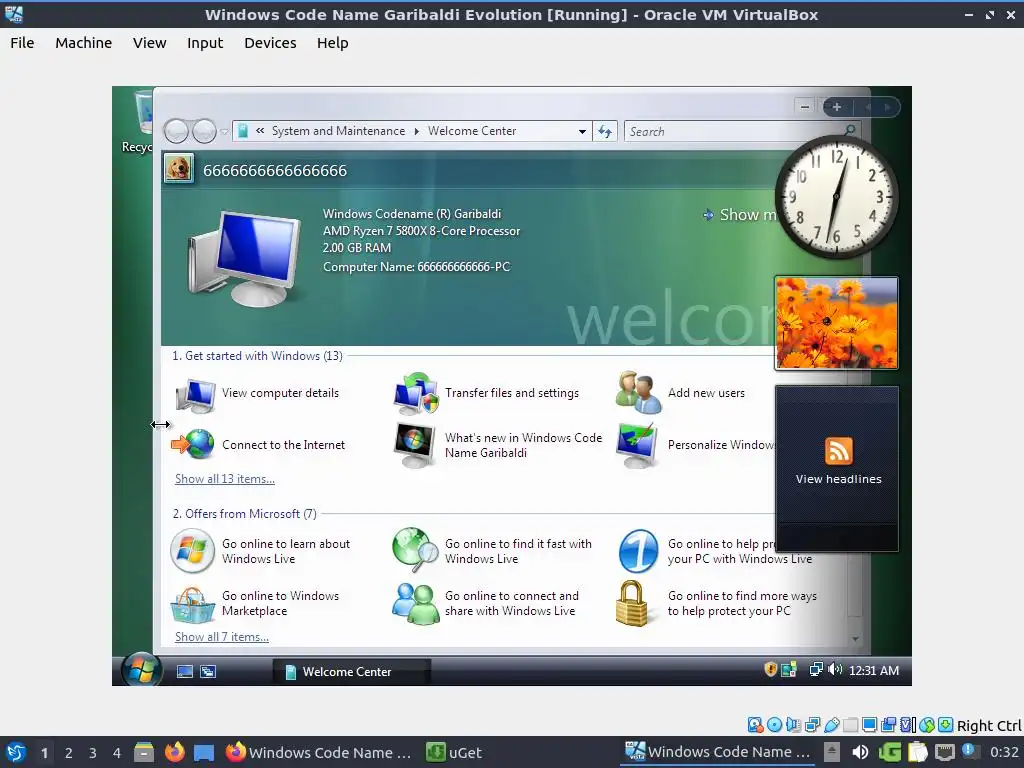This screenshot has height=768, width=1024.
Task: Click the search magnifier icon
Action: pos(850,131)
